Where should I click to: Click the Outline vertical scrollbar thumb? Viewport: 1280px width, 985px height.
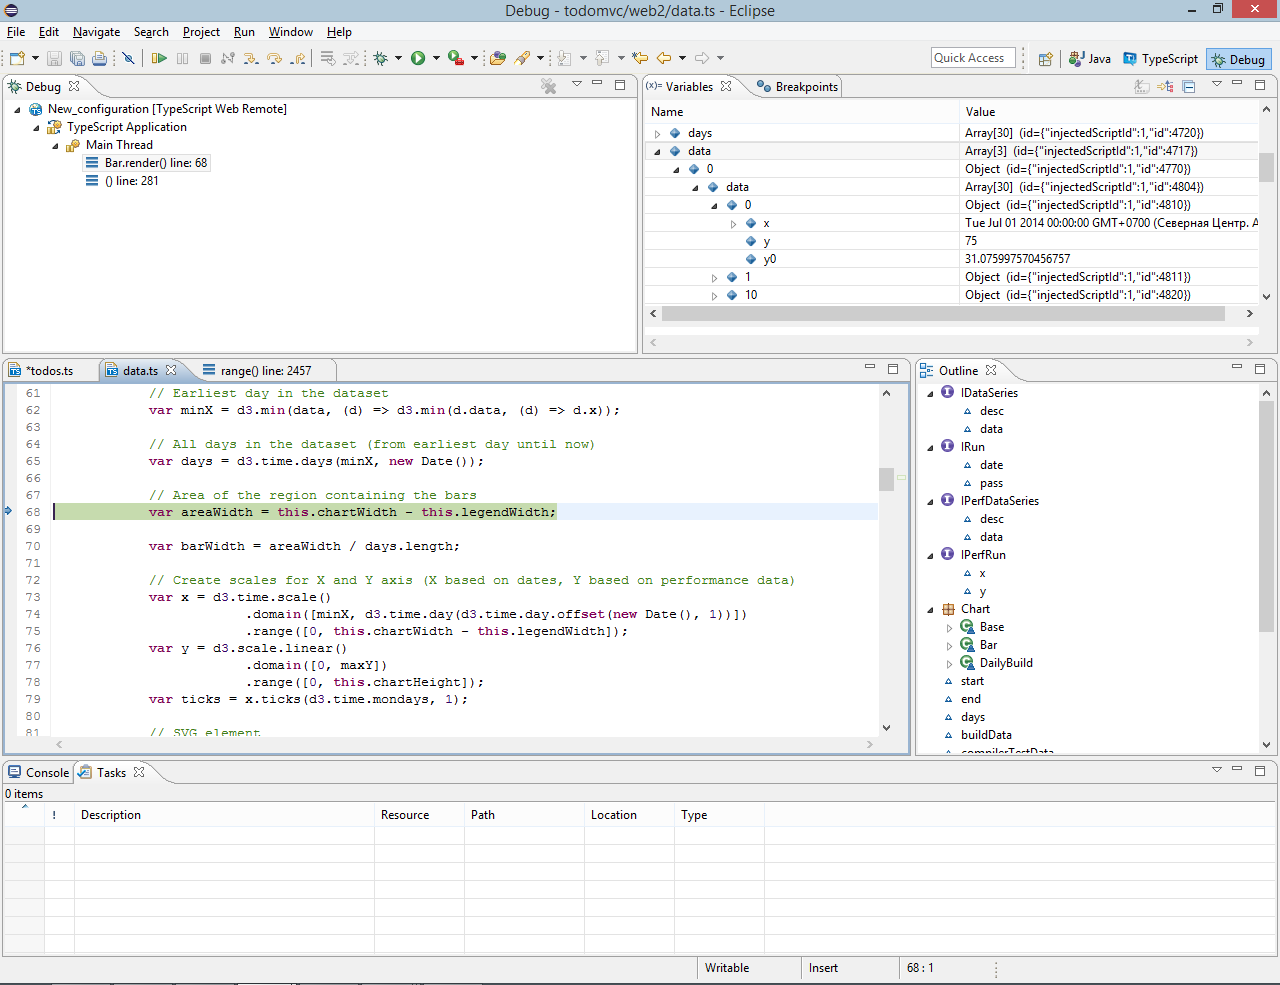tap(1266, 517)
